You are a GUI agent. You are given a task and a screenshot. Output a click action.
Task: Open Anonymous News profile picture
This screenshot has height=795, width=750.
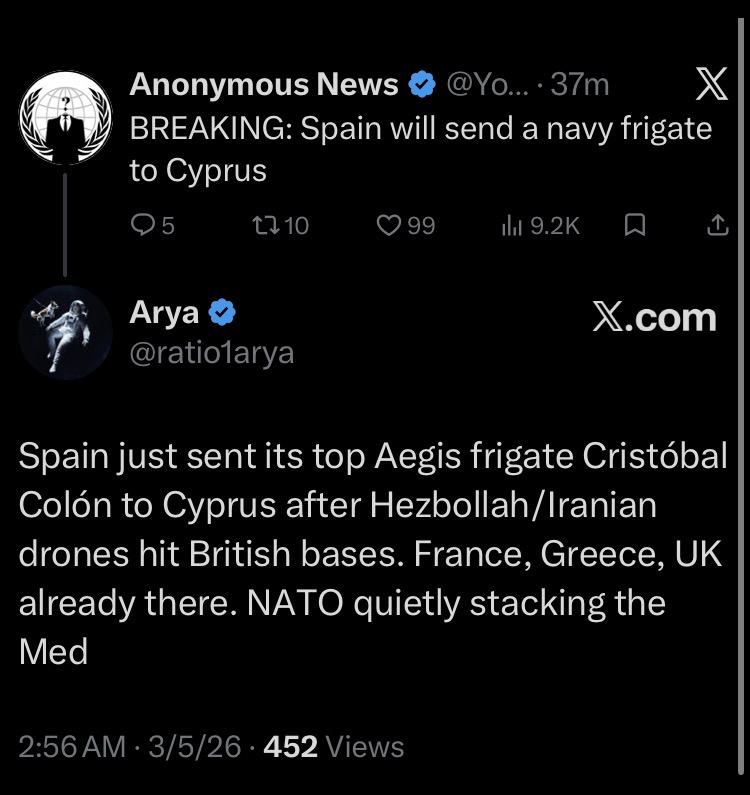(66, 117)
